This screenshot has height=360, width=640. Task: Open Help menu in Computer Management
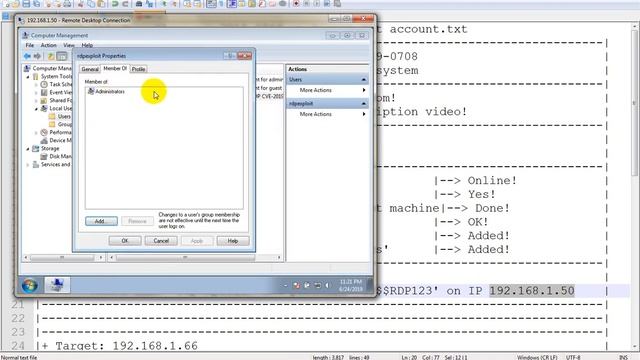[x=87, y=45]
